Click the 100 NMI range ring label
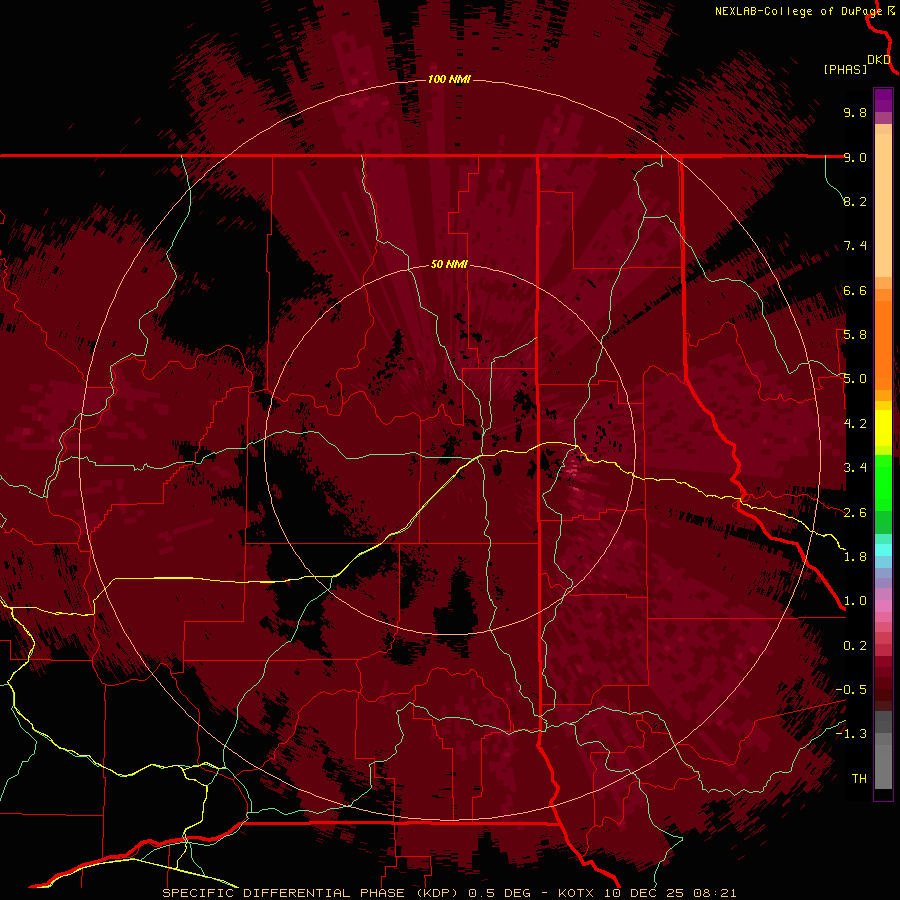 pyautogui.click(x=449, y=79)
